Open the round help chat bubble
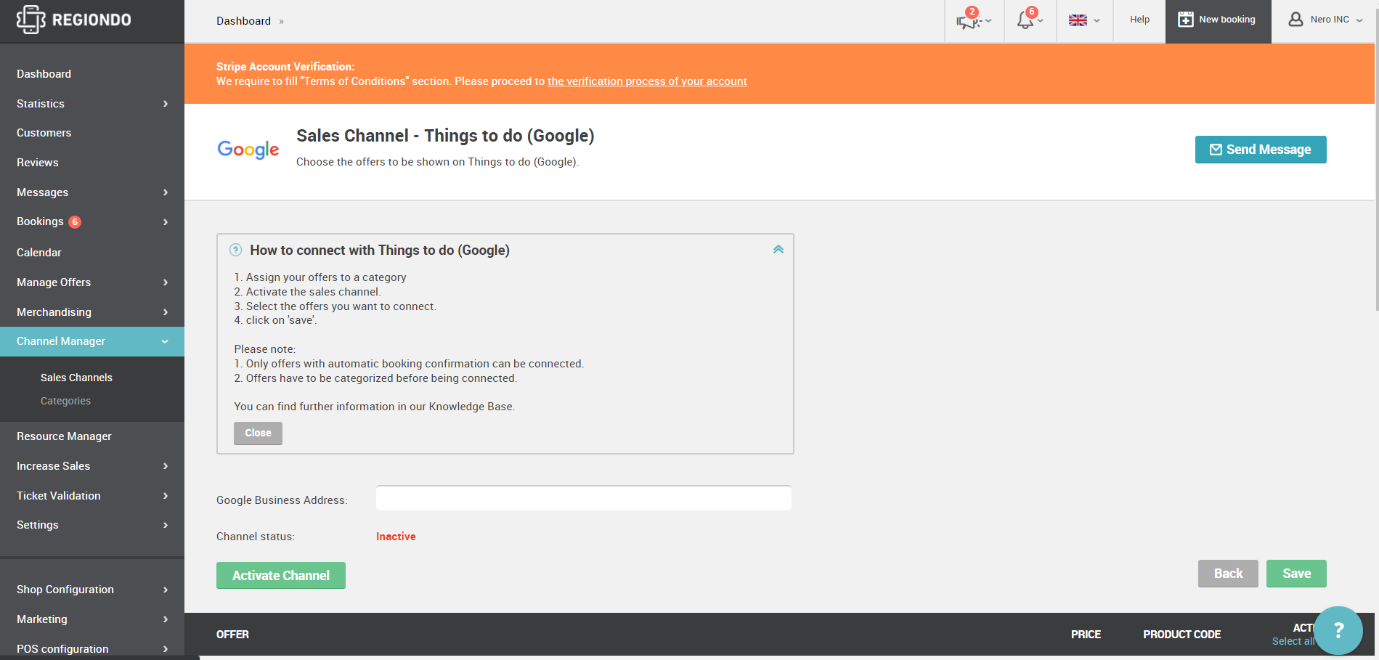Image resolution: width=1379 pixels, height=660 pixels. coord(1338,630)
